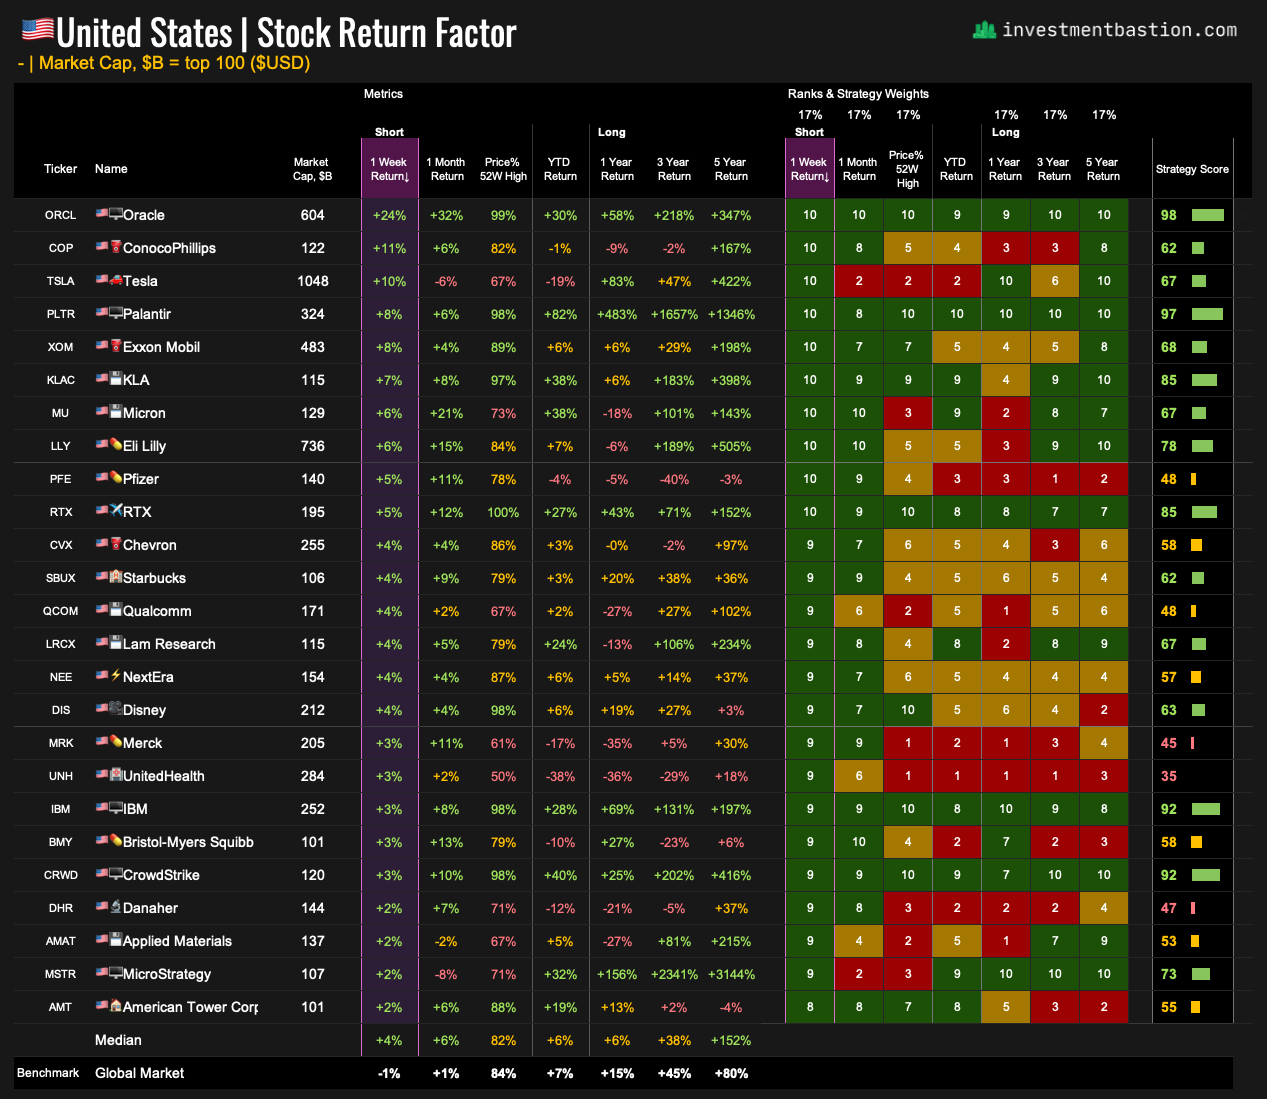Click the ORCL ticker
1267x1099 pixels.
(x=61, y=215)
